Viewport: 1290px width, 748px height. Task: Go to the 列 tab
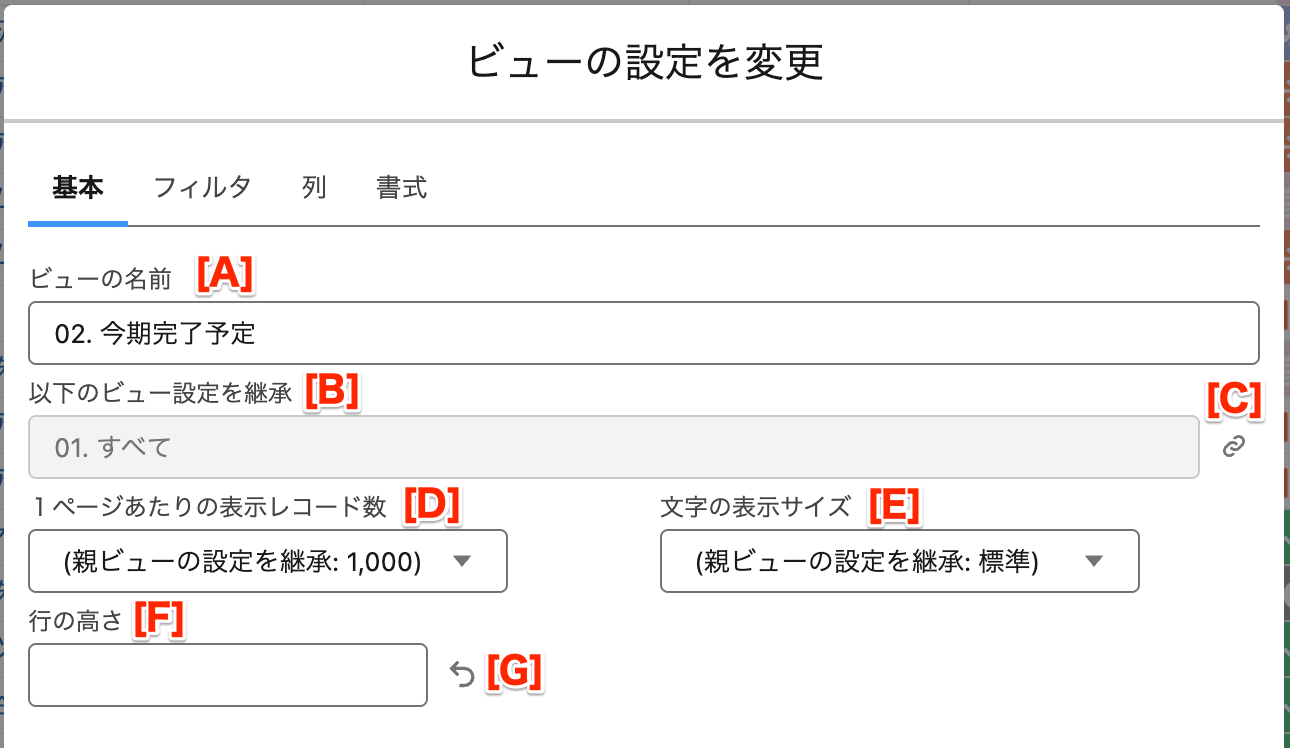(314, 187)
